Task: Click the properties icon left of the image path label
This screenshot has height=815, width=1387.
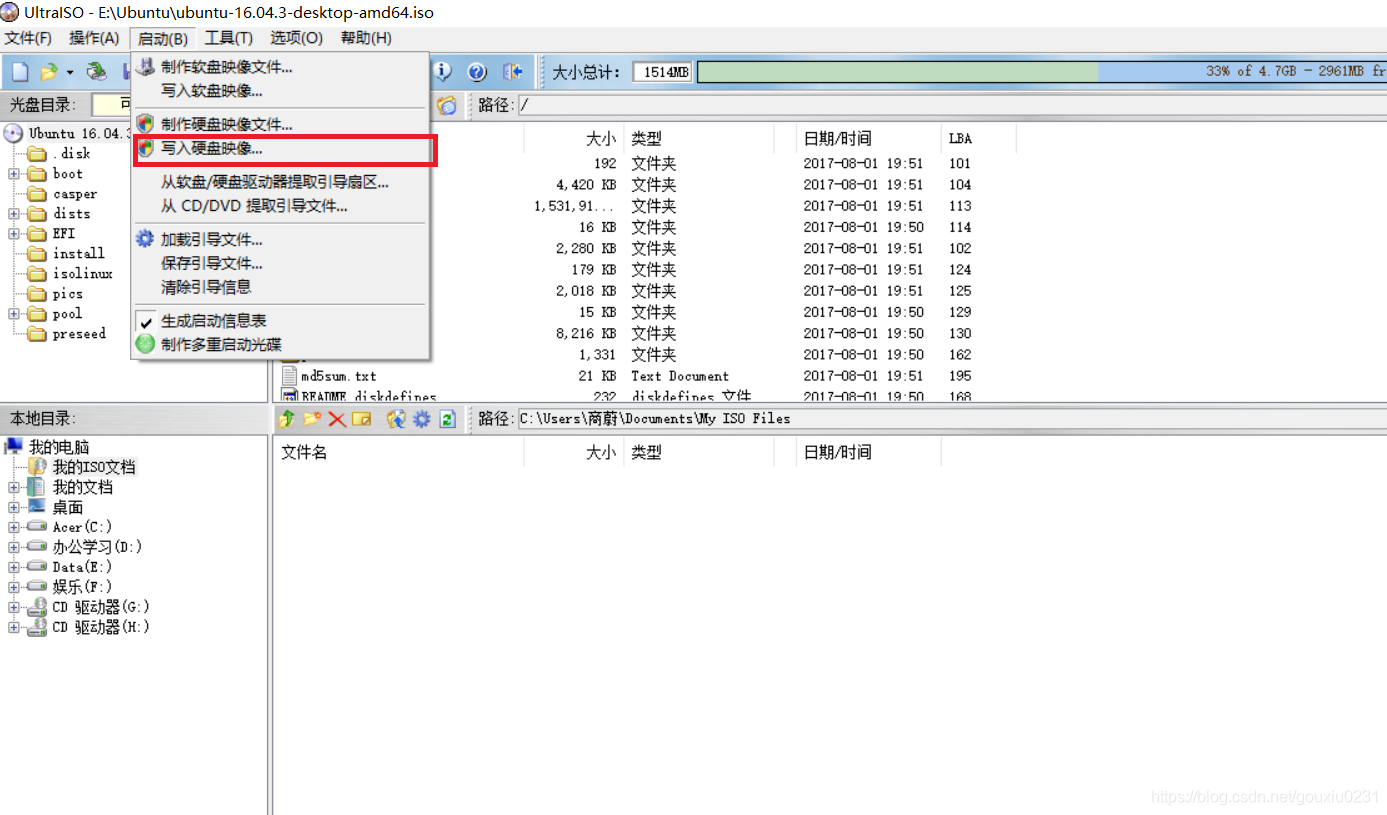Action: click(x=447, y=105)
